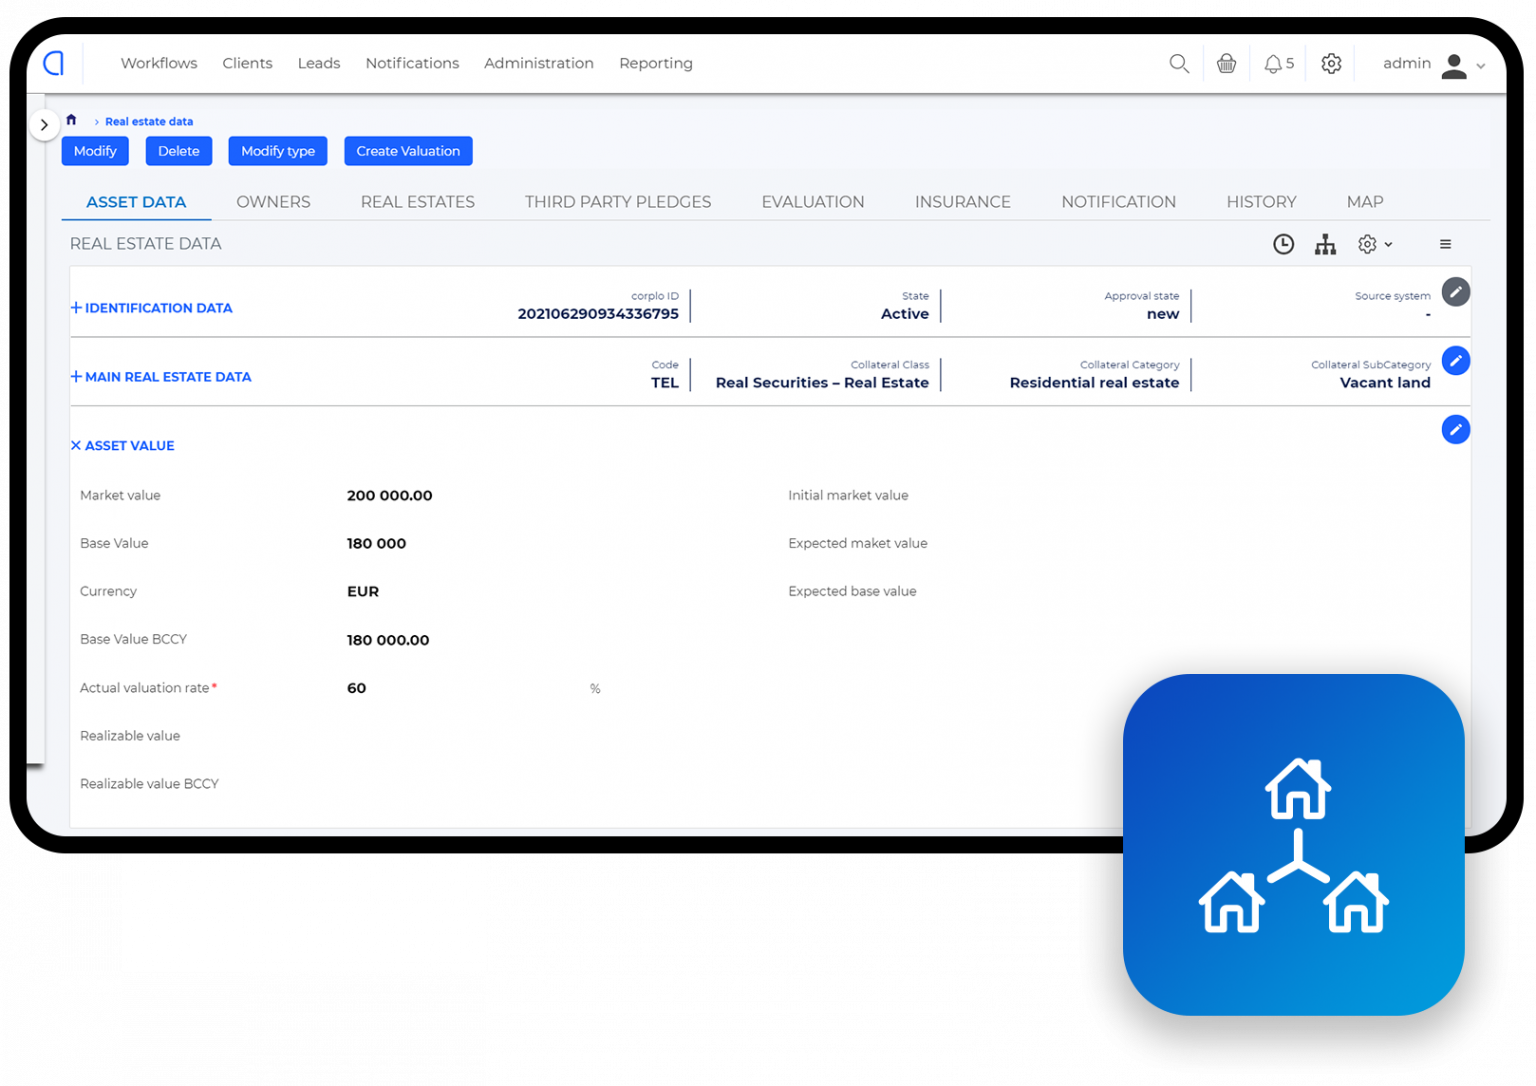The height and width of the screenshot is (1086, 1536).
Task: Open the admin user dropdown
Action: pos(1433,64)
